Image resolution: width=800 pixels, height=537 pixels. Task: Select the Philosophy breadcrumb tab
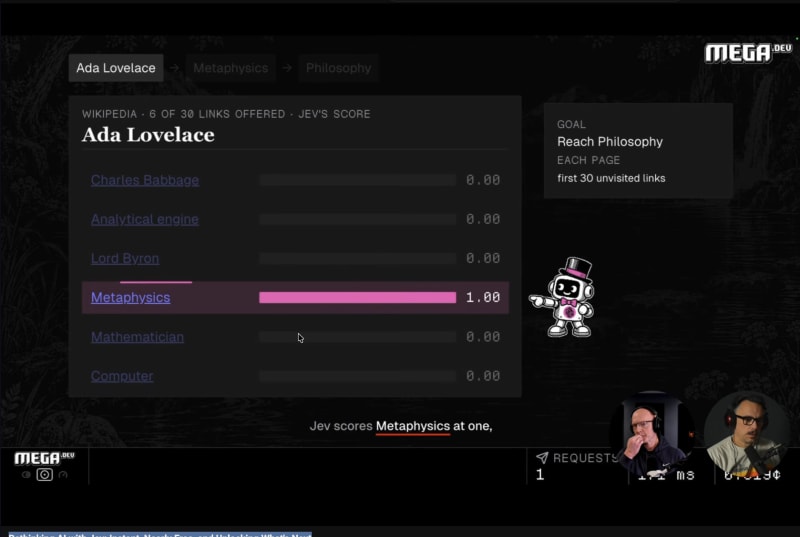[338, 68]
